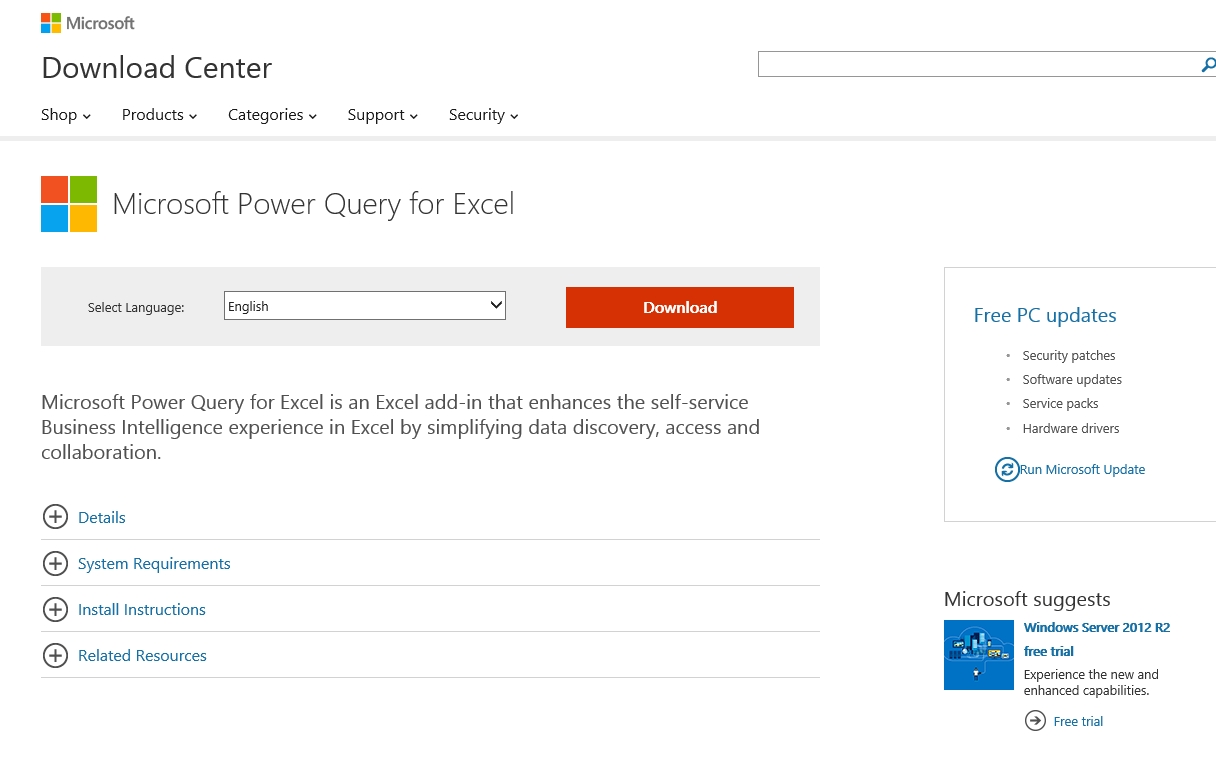Click the 'Microsoft suggests' heading

tap(1027, 599)
